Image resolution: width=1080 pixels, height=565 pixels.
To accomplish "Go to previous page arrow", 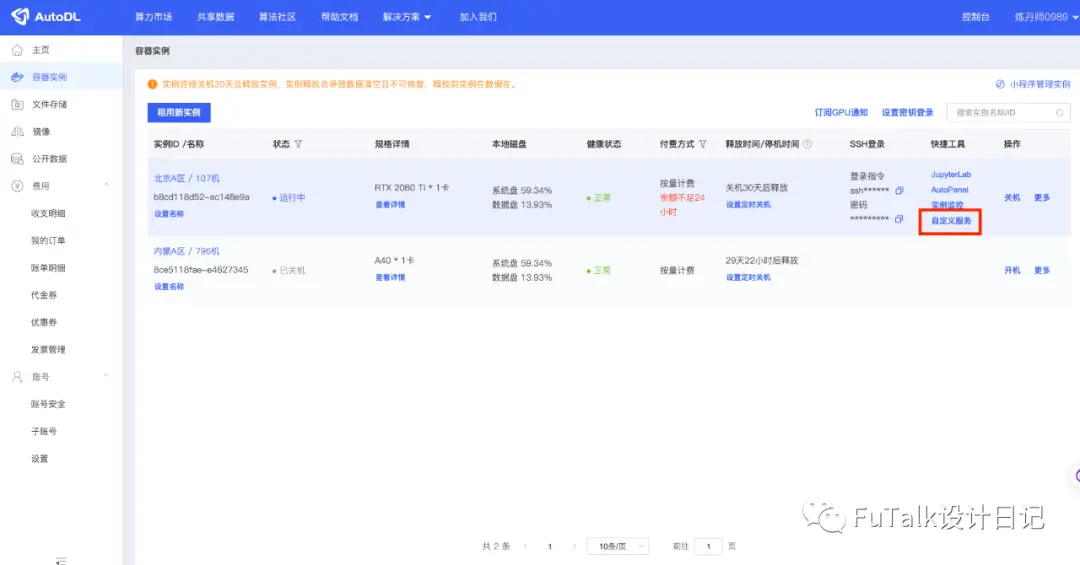I will (526, 546).
